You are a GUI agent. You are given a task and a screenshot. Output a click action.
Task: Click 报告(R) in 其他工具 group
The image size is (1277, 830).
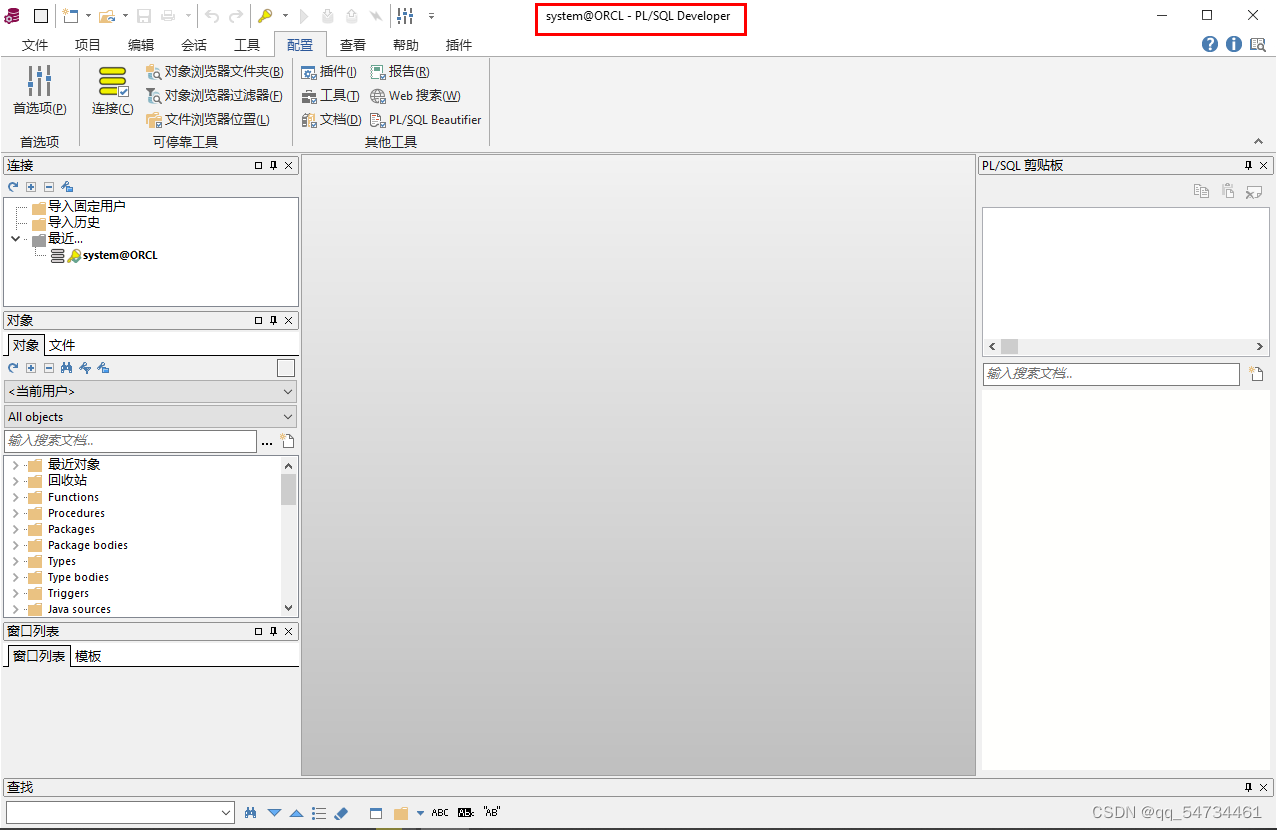400,71
